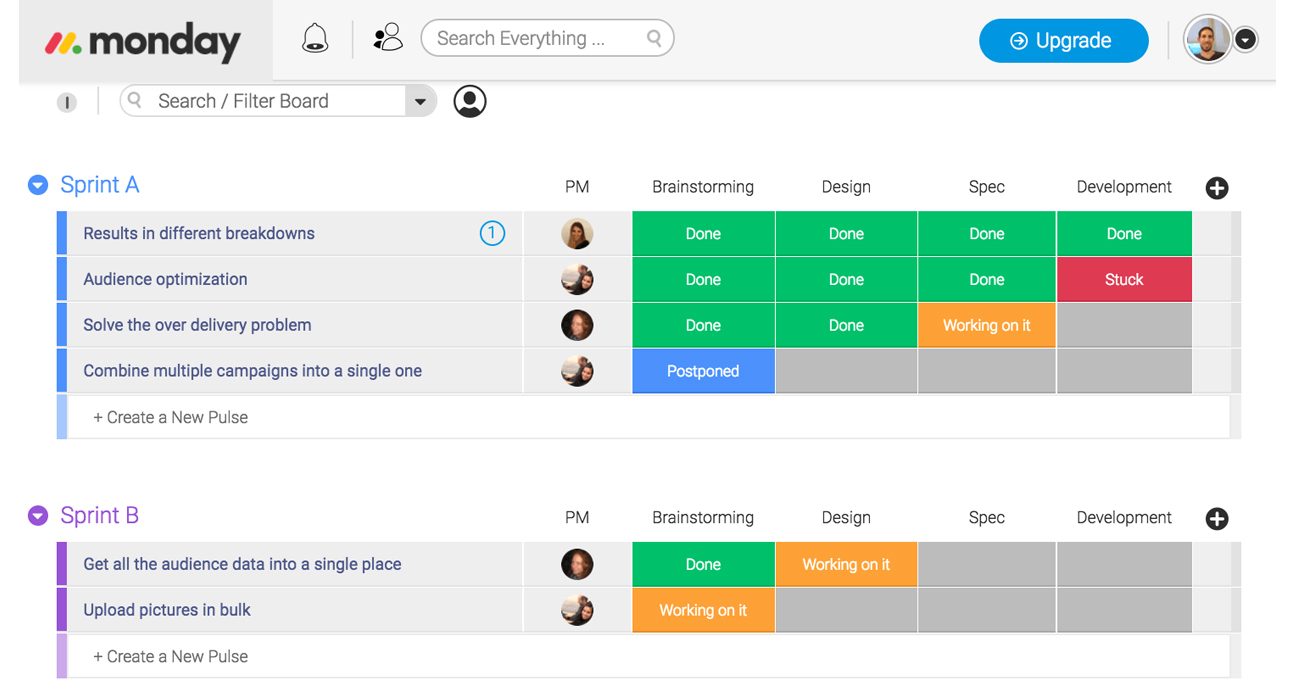Create a New Pulse in Sprint B

171,656
